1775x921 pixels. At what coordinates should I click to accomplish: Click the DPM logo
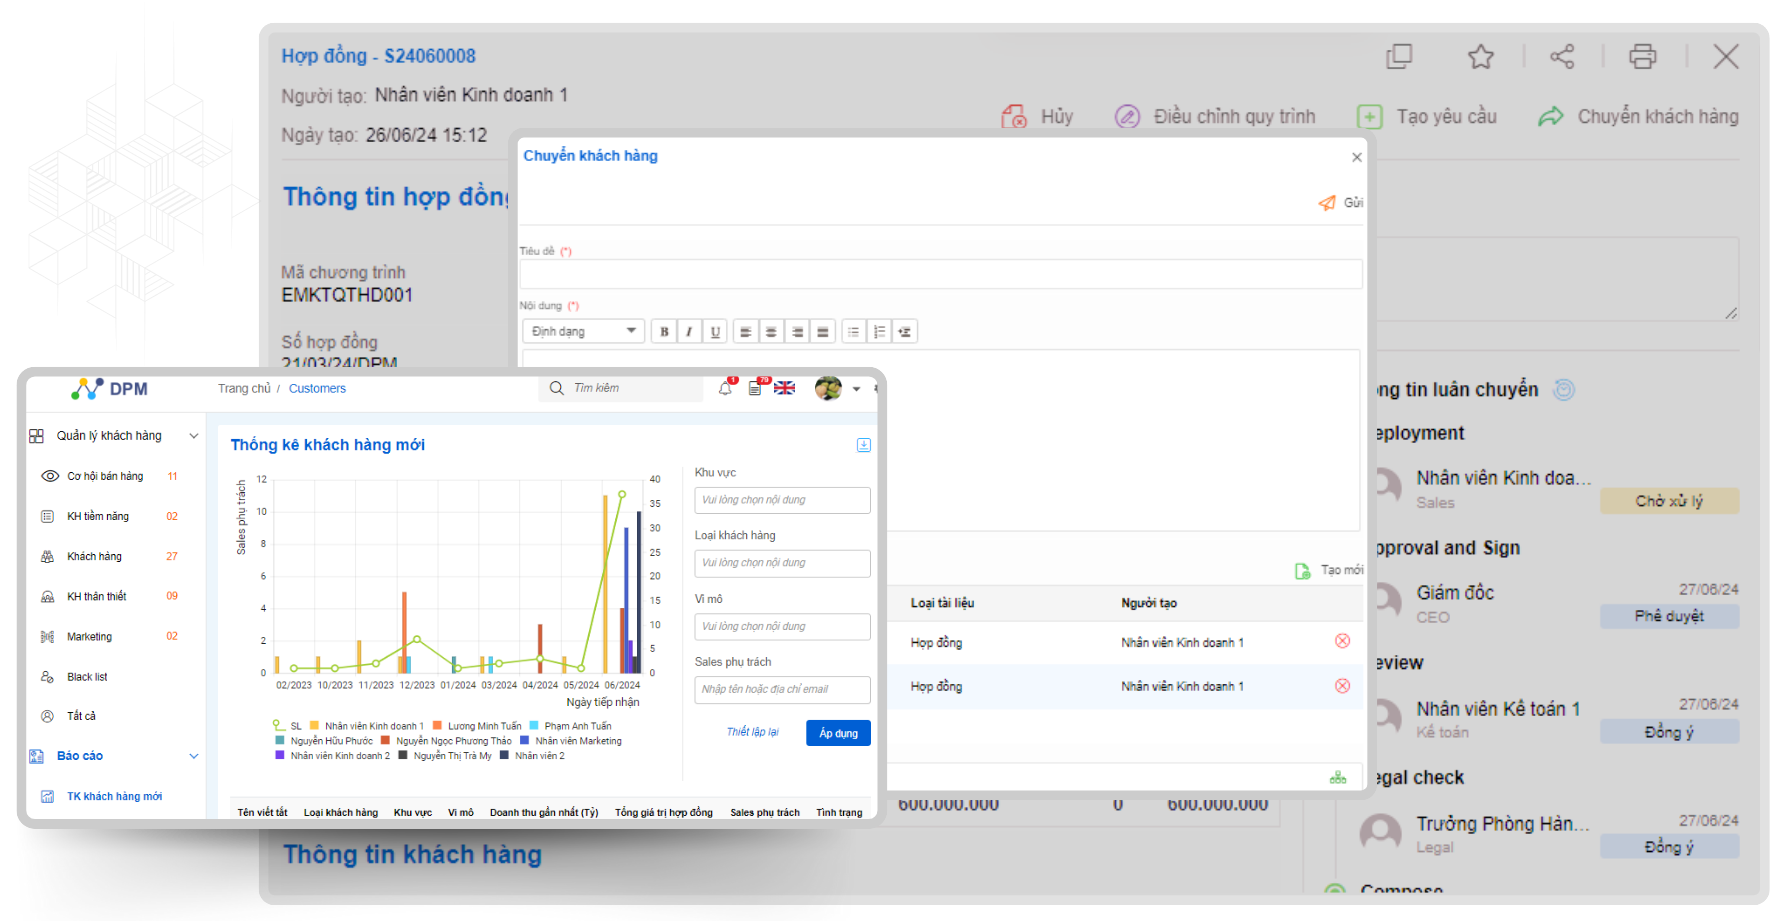tap(110, 389)
